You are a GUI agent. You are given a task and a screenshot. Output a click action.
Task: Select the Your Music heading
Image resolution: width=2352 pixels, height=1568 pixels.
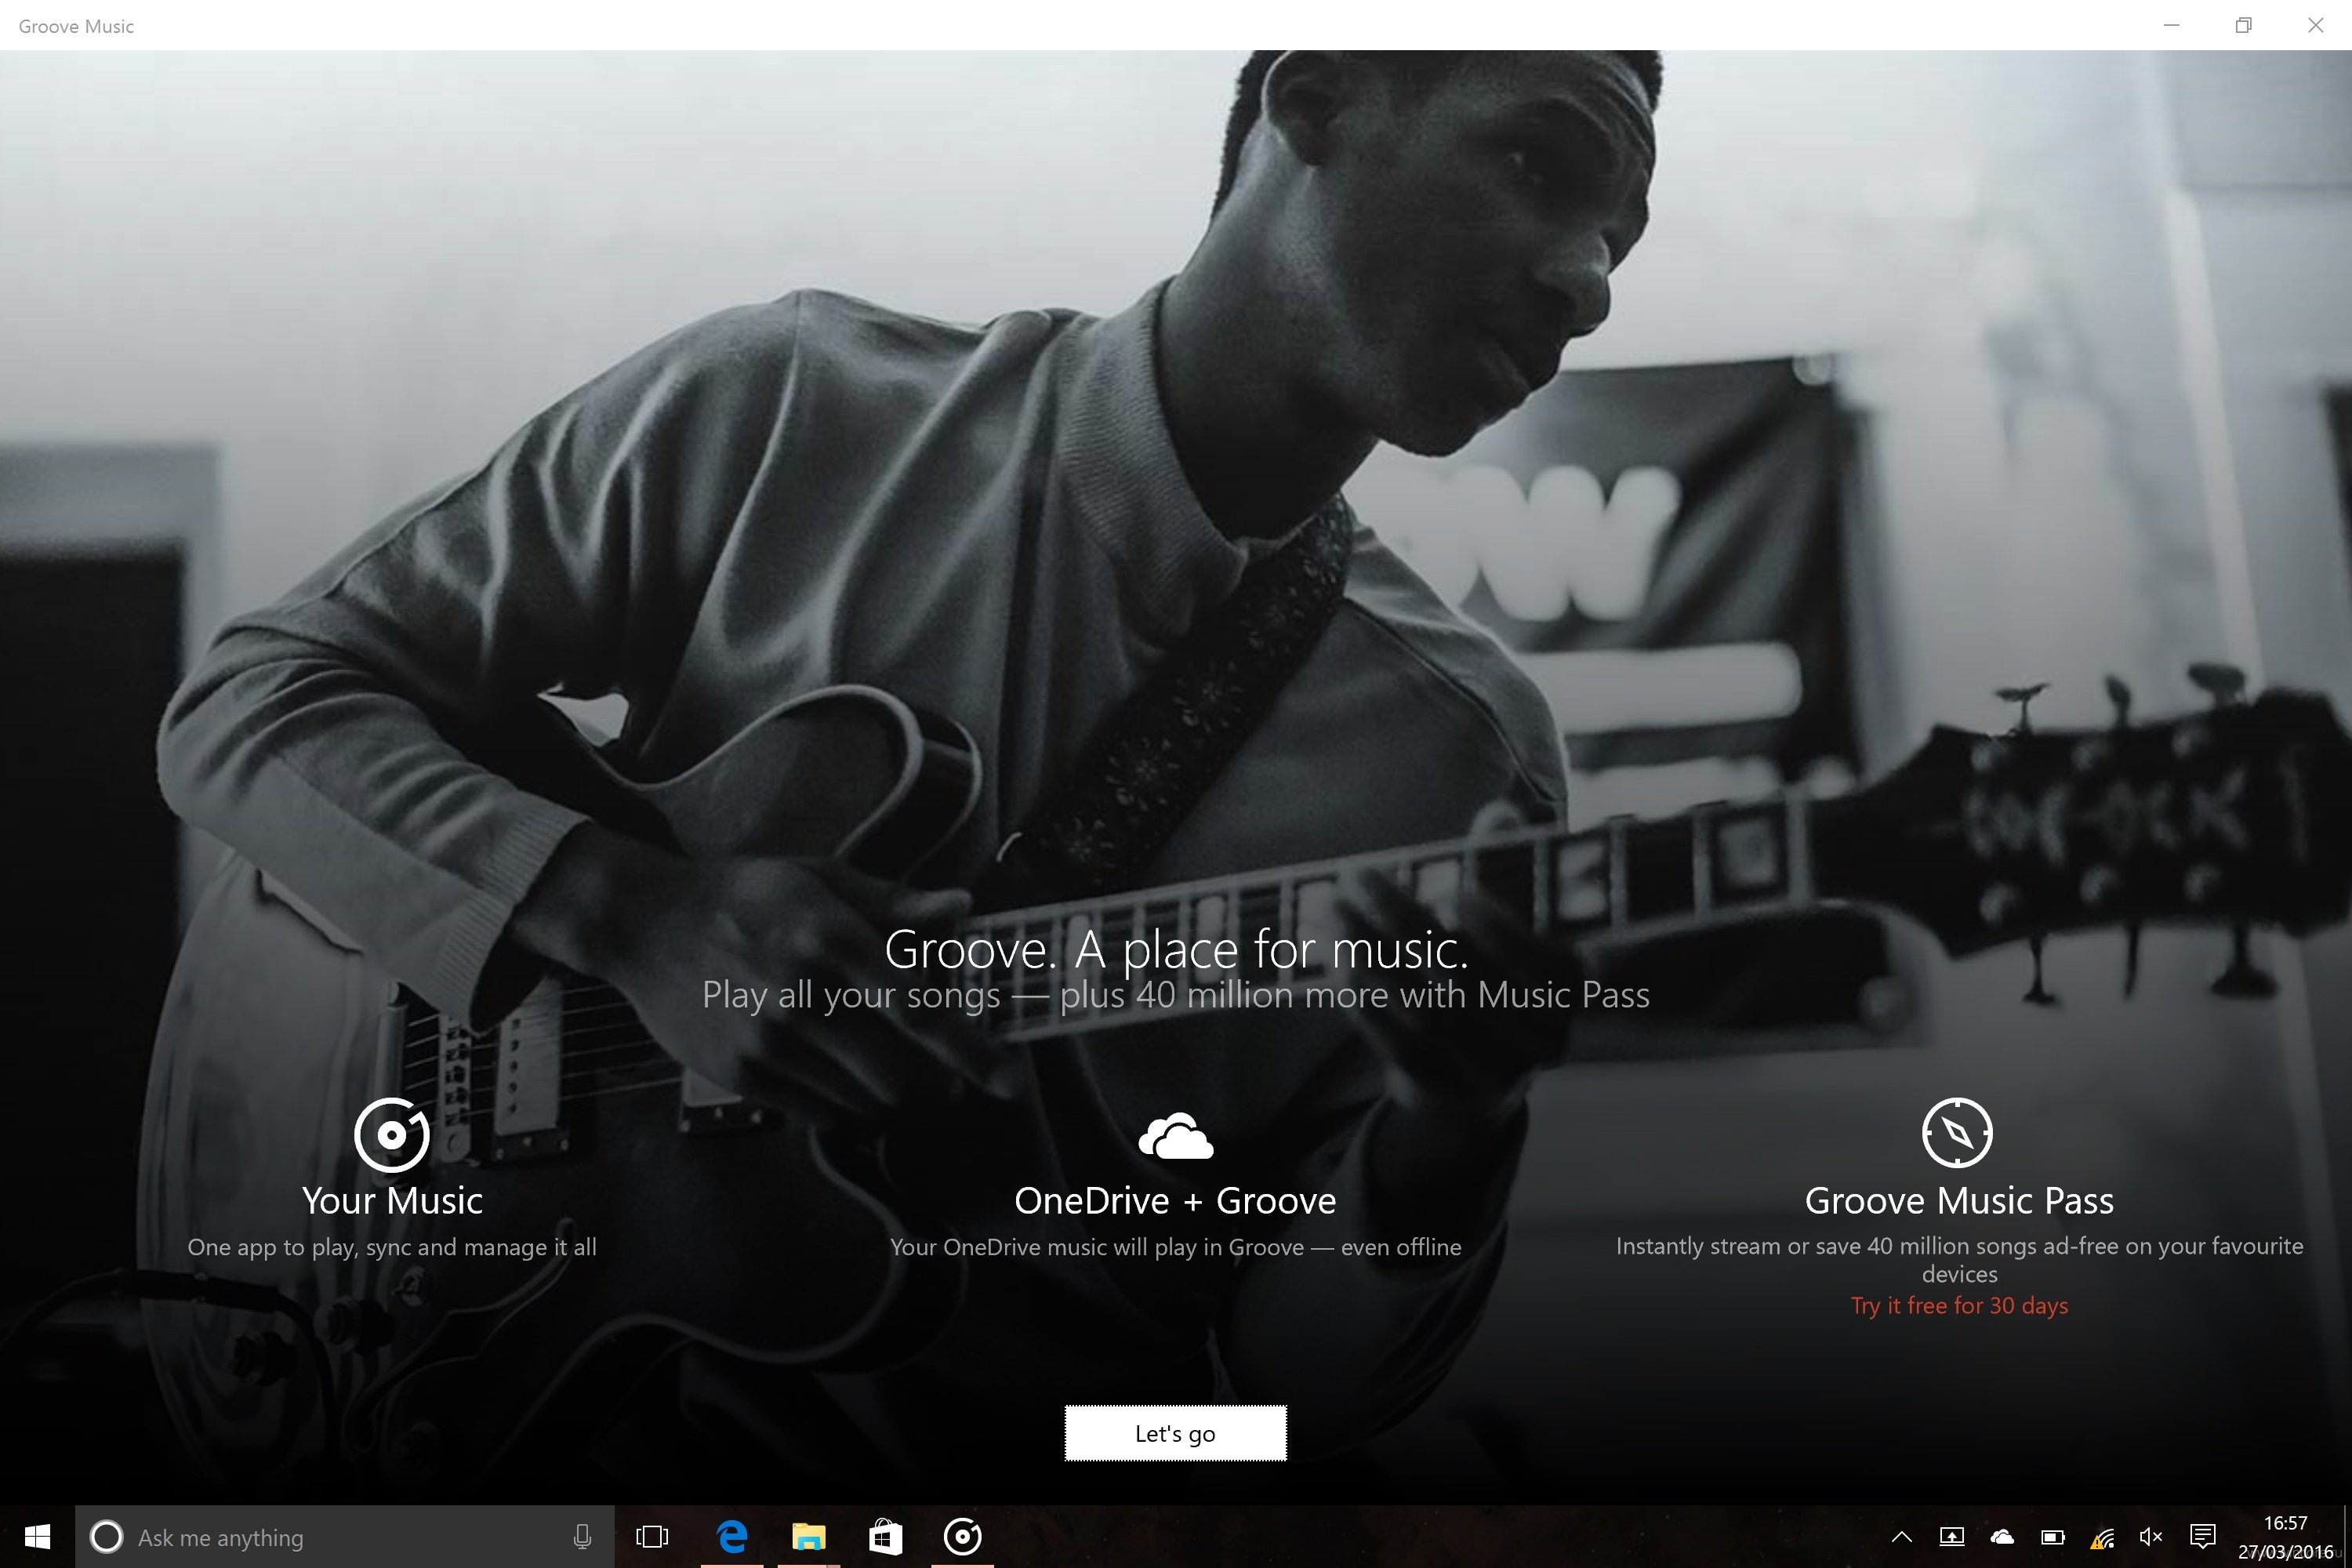click(x=392, y=1200)
